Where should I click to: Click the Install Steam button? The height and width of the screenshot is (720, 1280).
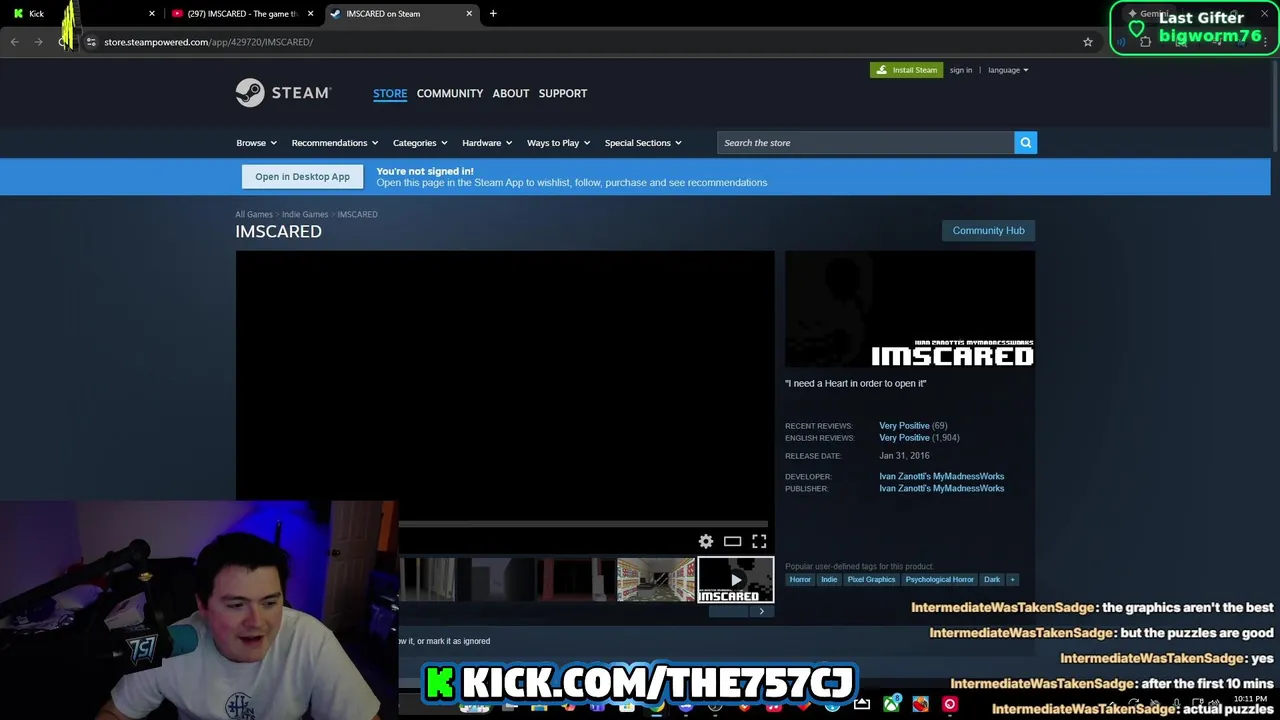click(906, 70)
